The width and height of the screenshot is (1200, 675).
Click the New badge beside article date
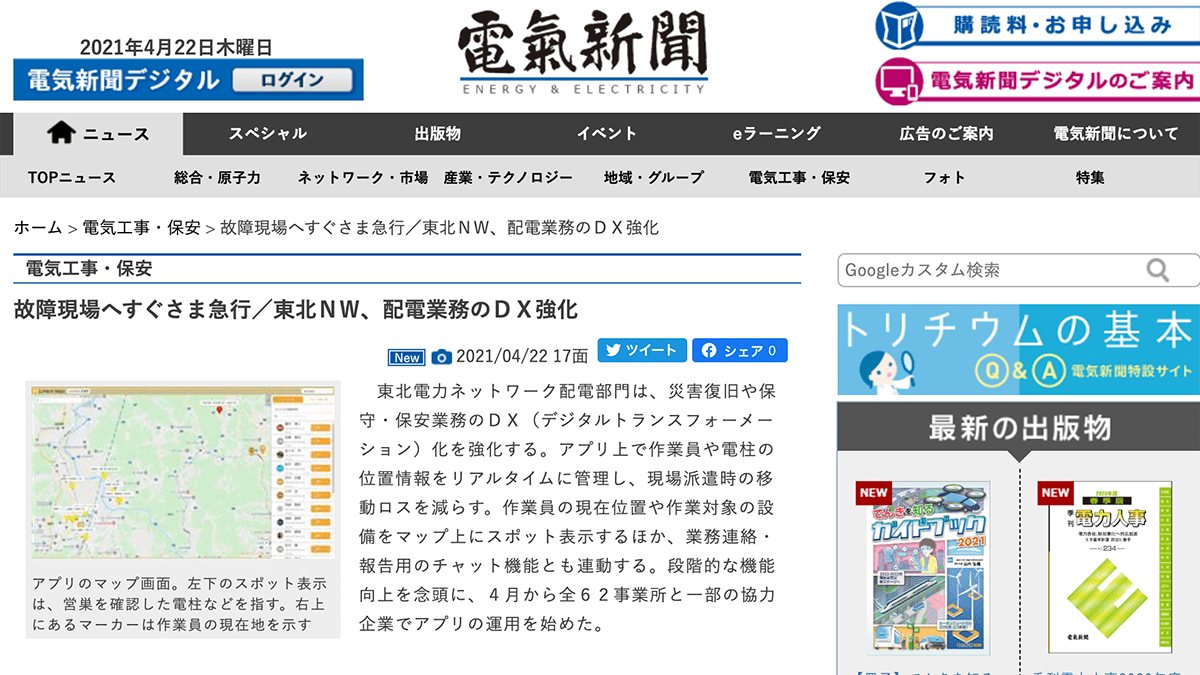(407, 357)
